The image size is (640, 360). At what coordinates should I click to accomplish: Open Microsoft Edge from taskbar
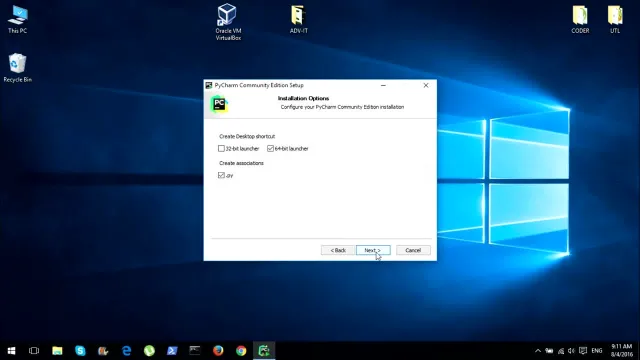click(127, 351)
